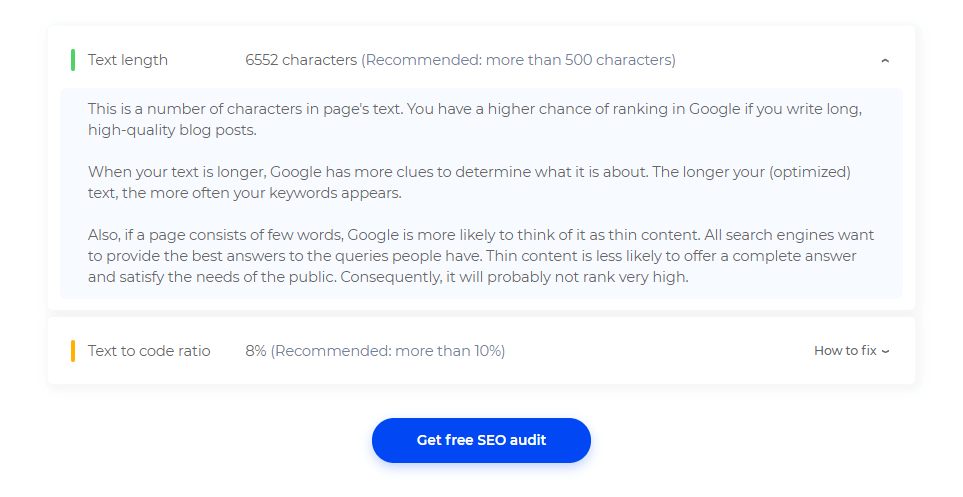Screen dimensions: 963x497
Task: Click the words '(optimized)' in the description
Action: click(x=809, y=172)
